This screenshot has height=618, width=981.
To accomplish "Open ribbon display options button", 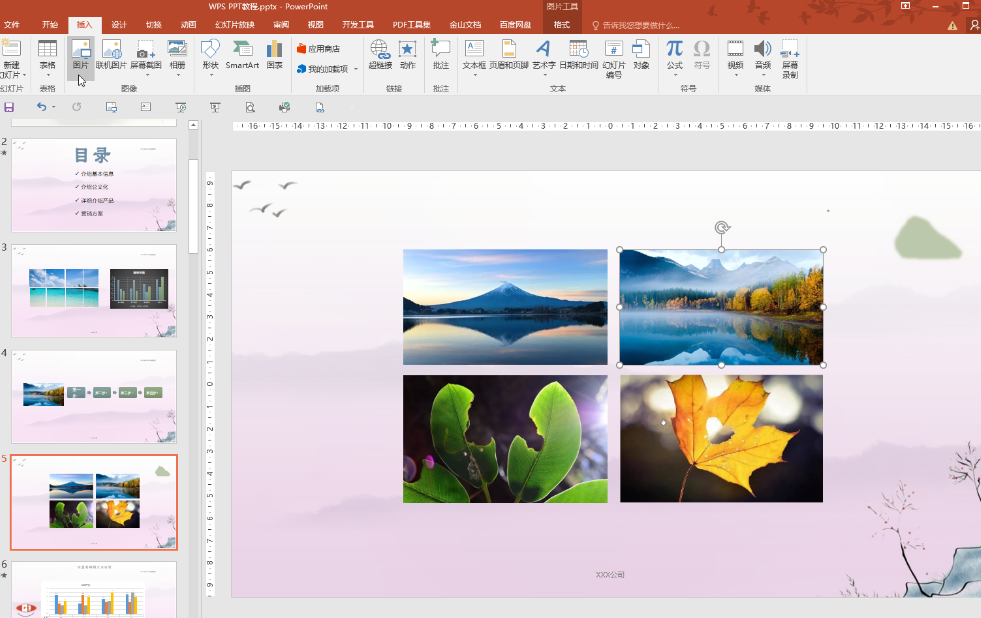I will (x=905, y=6).
